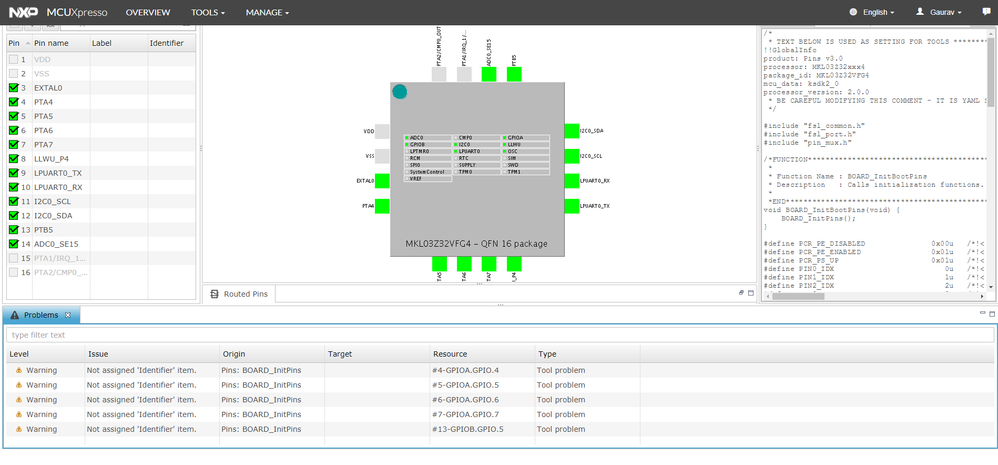
Task: Click the code panel scroll down arrow
Action: pyautogui.click(x=989, y=287)
